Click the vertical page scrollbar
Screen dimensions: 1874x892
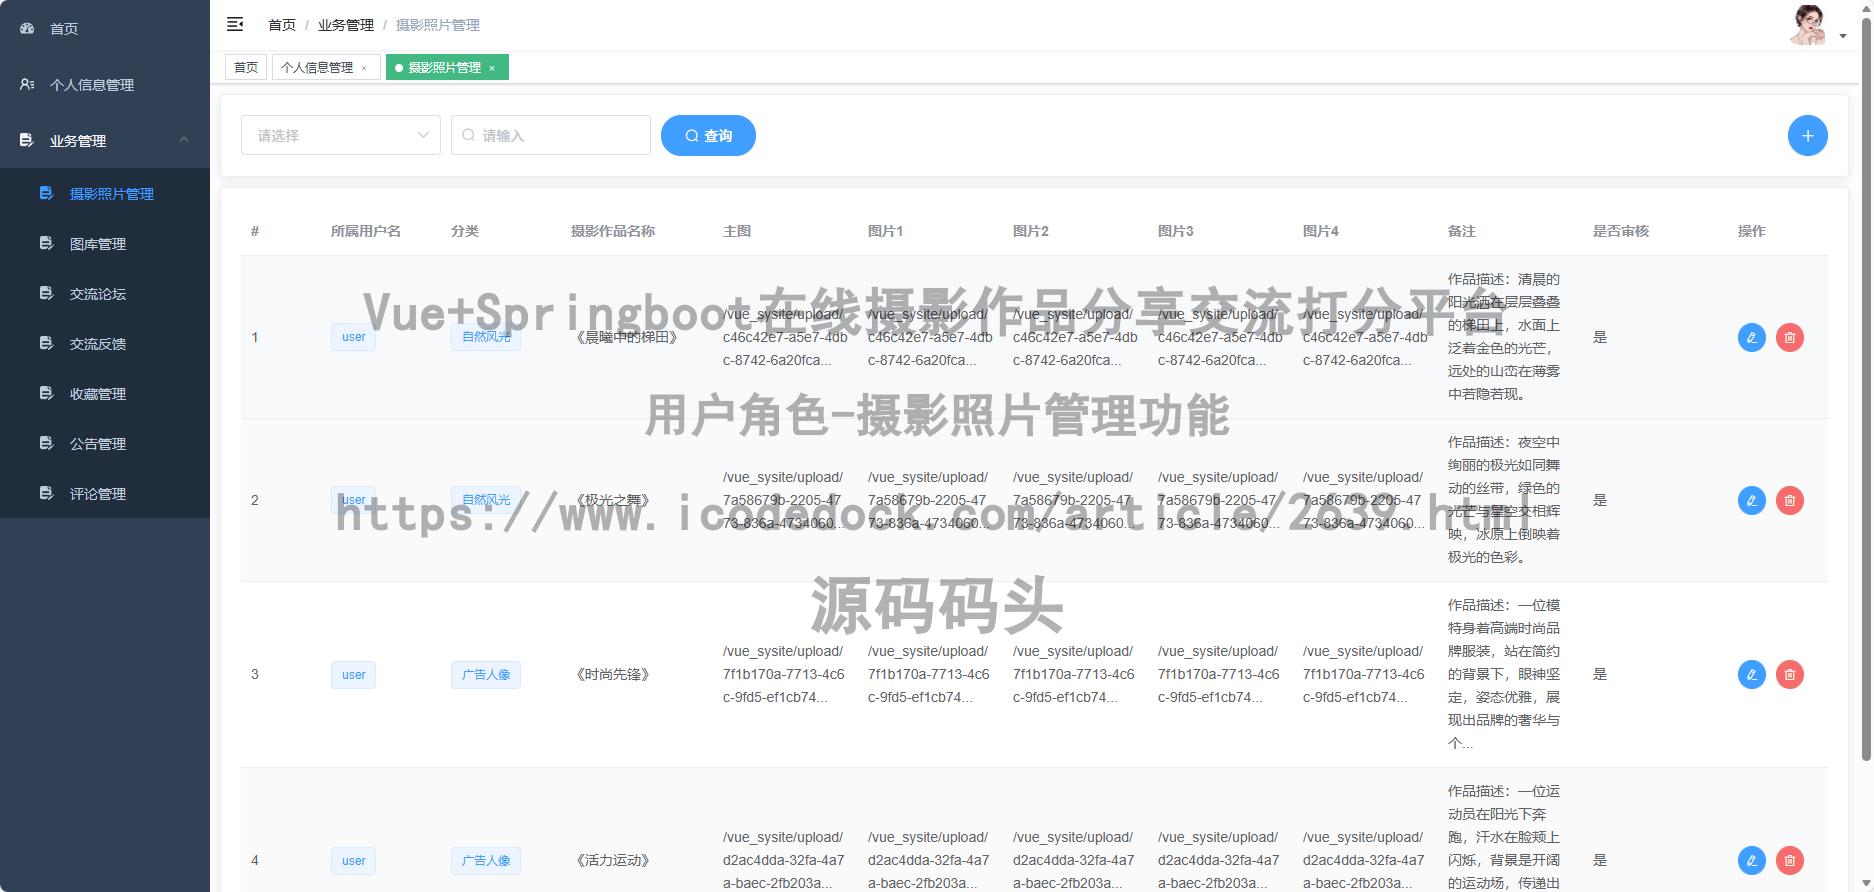click(1865, 400)
